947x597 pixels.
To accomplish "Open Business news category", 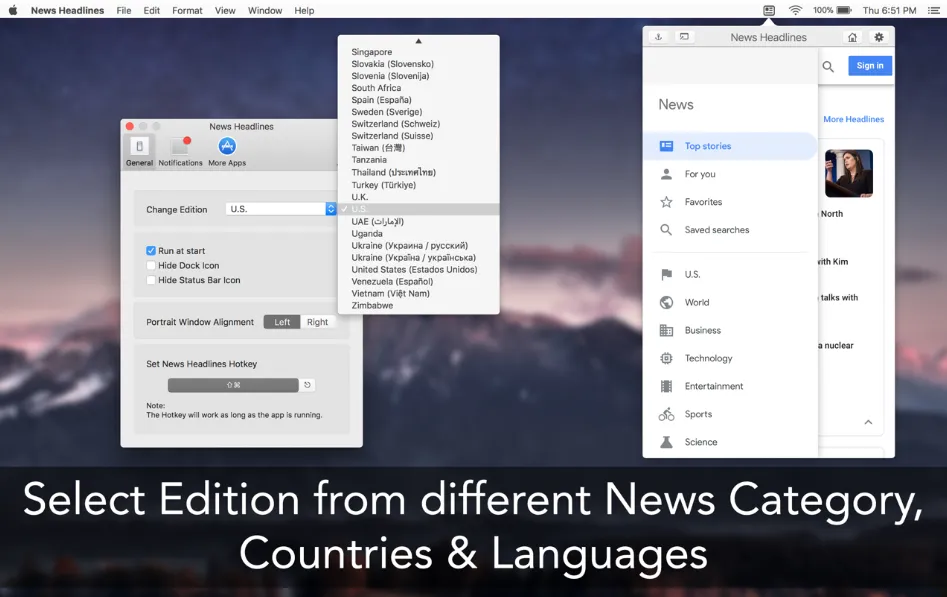I will point(730,330).
